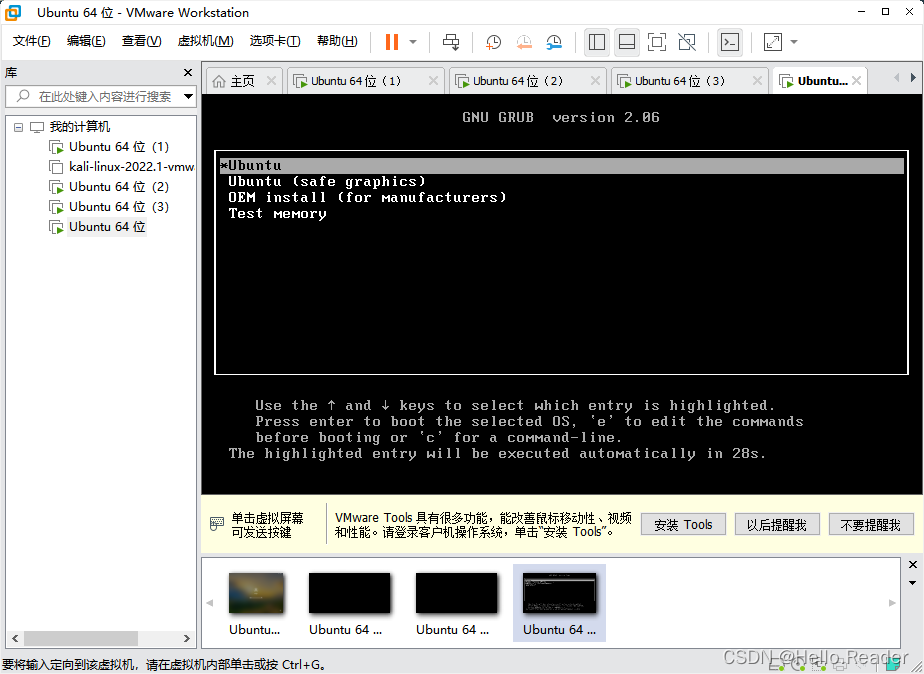Select Ubuntu 64 位 (2) in library tree
Screen dimensions: 924x674
point(118,187)
